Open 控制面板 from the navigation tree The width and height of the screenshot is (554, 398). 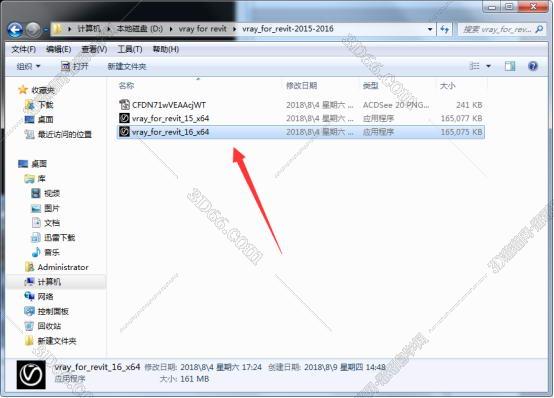point(53,311)
